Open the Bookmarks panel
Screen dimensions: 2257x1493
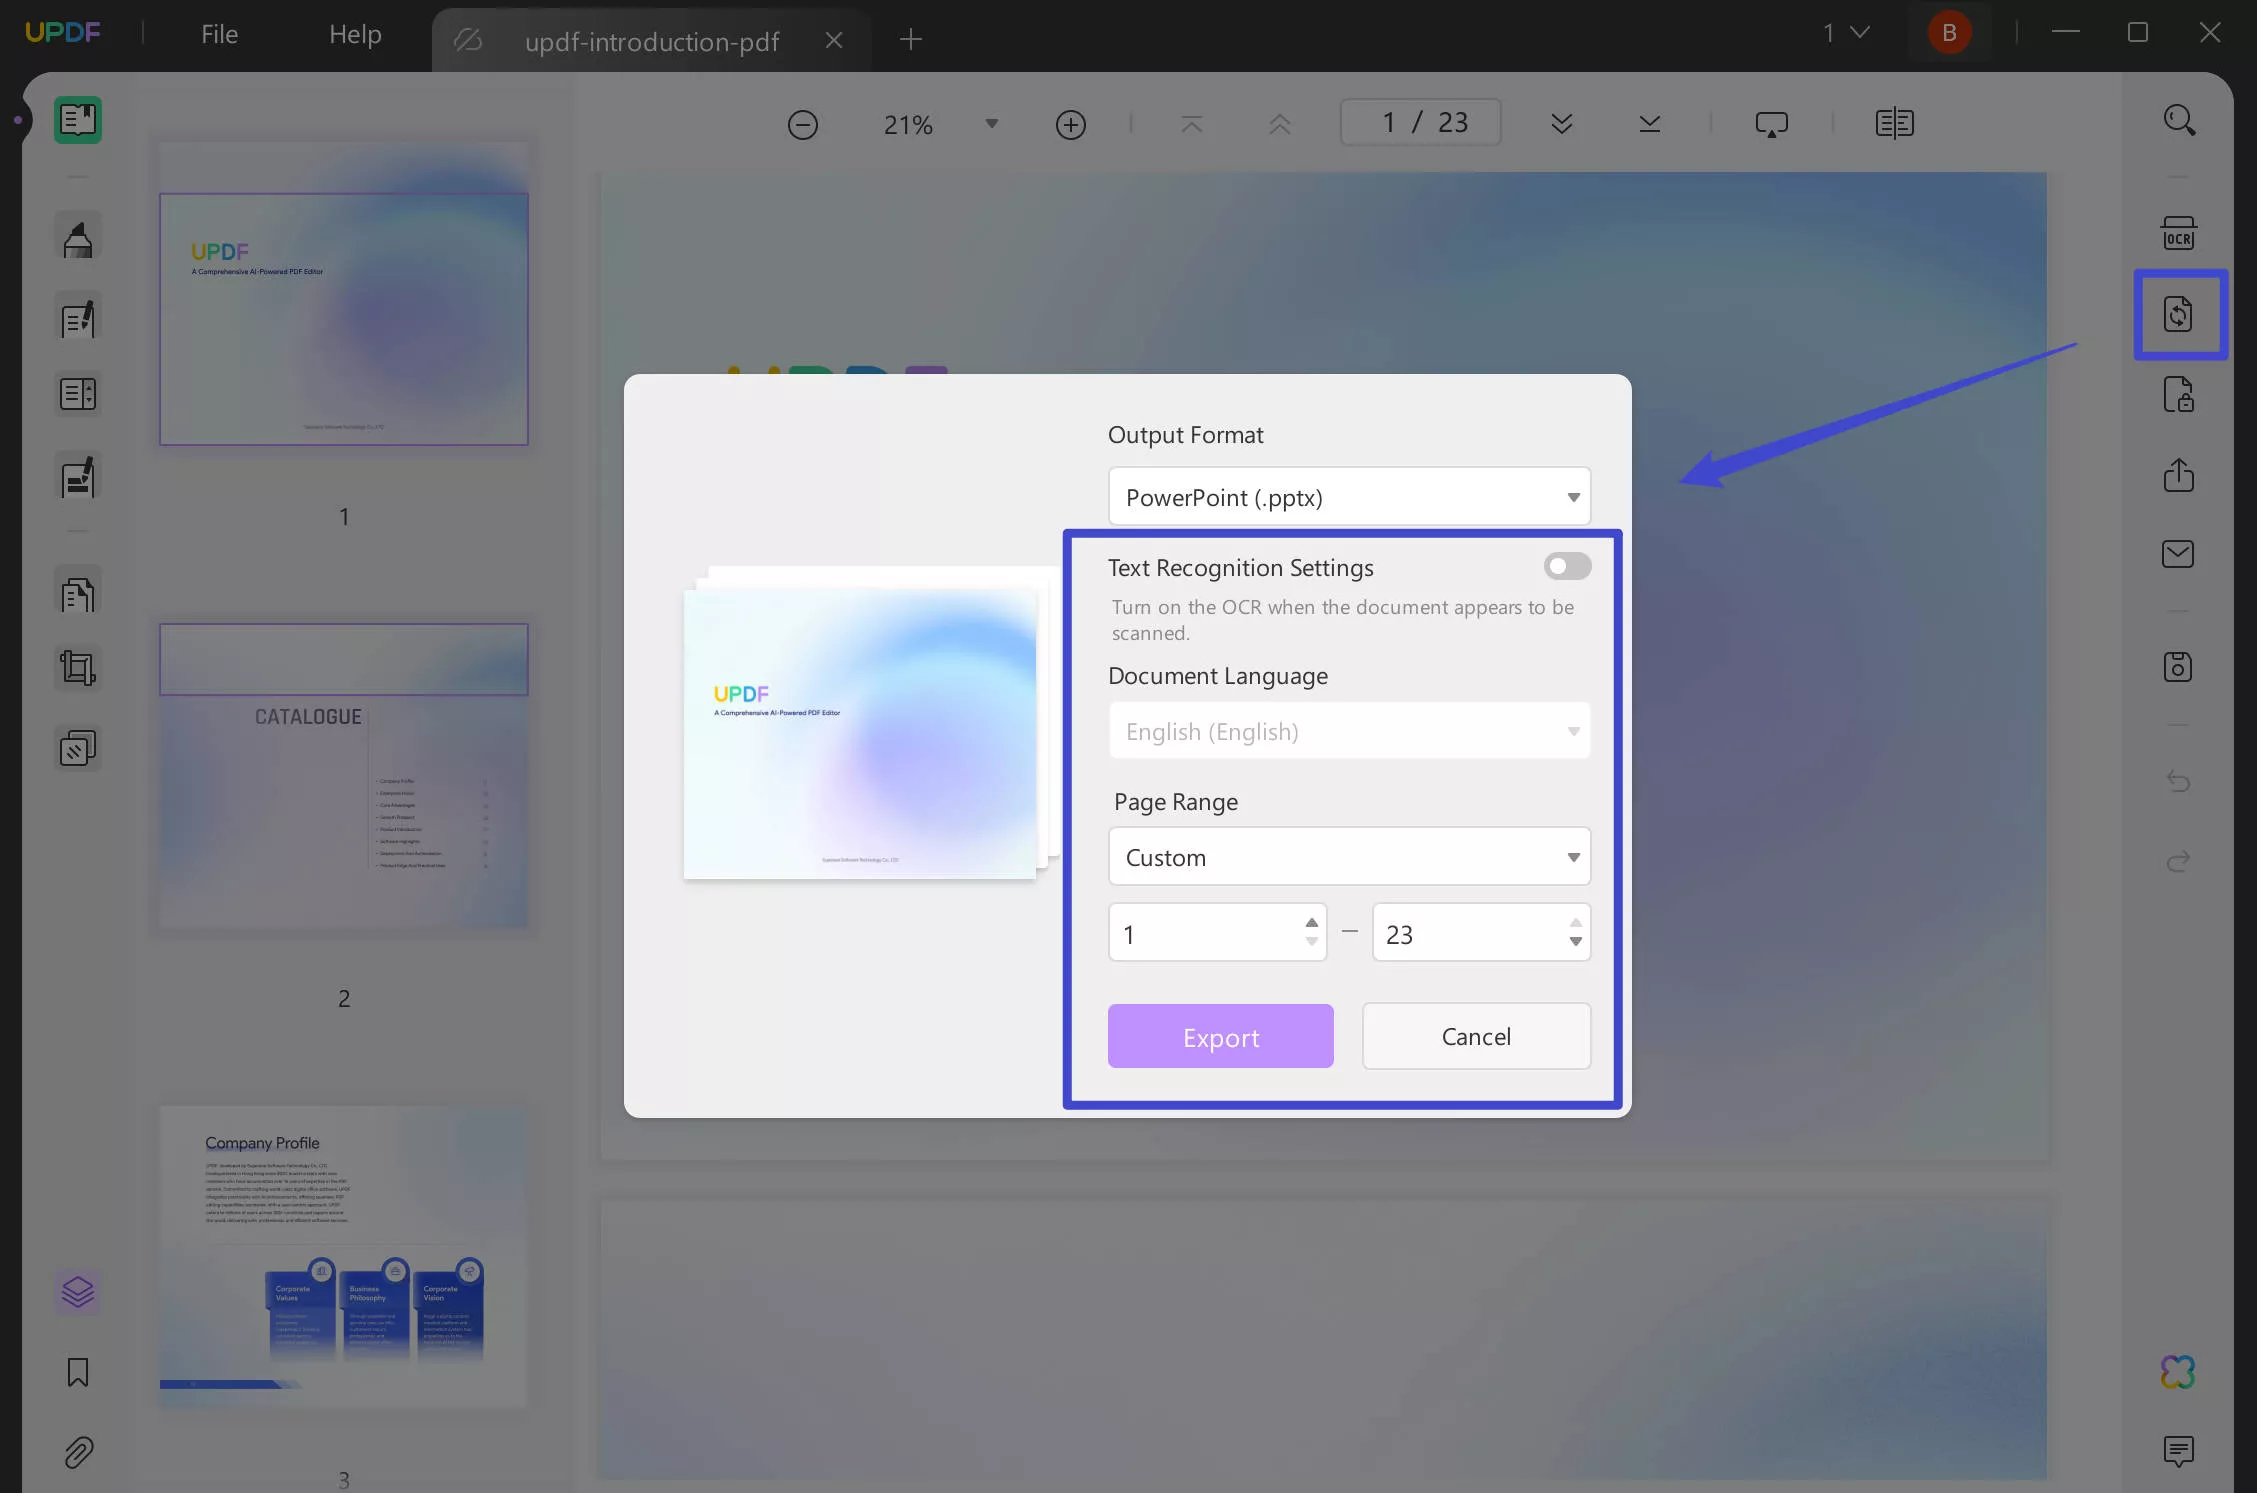[78, 1372]
